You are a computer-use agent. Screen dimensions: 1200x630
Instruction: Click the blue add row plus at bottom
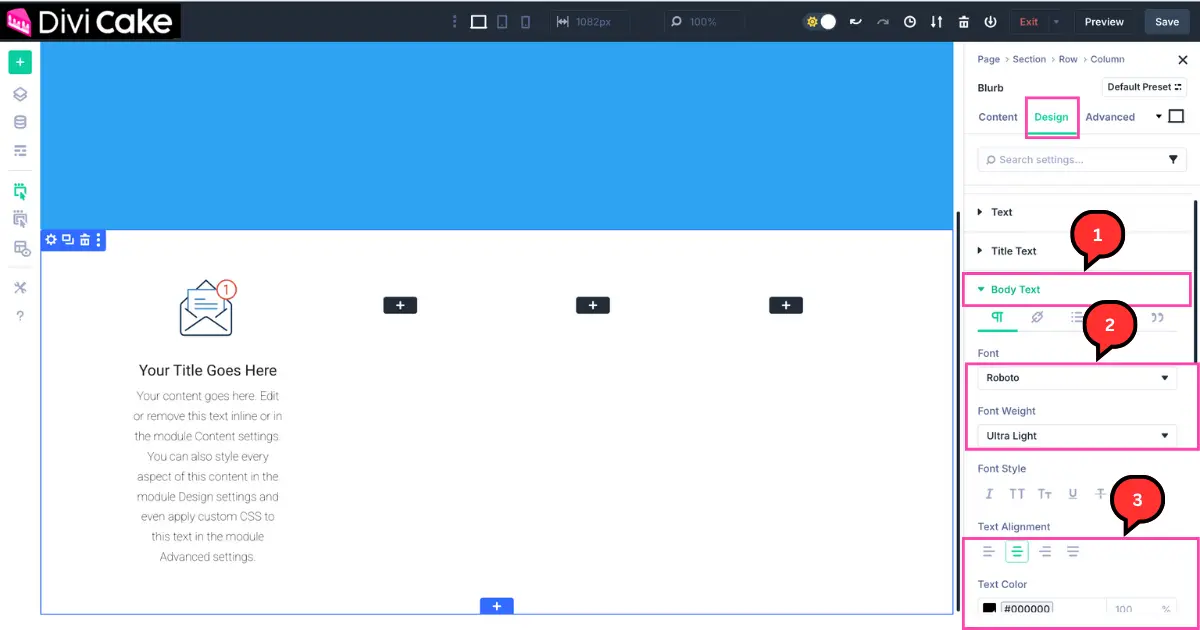[497, 606]
